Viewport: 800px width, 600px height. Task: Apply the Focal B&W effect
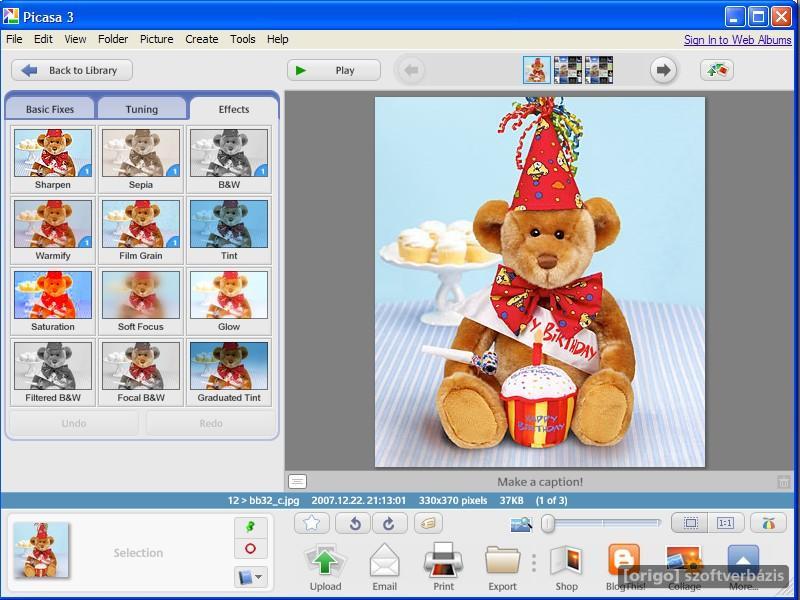click(x=141, y=371)
